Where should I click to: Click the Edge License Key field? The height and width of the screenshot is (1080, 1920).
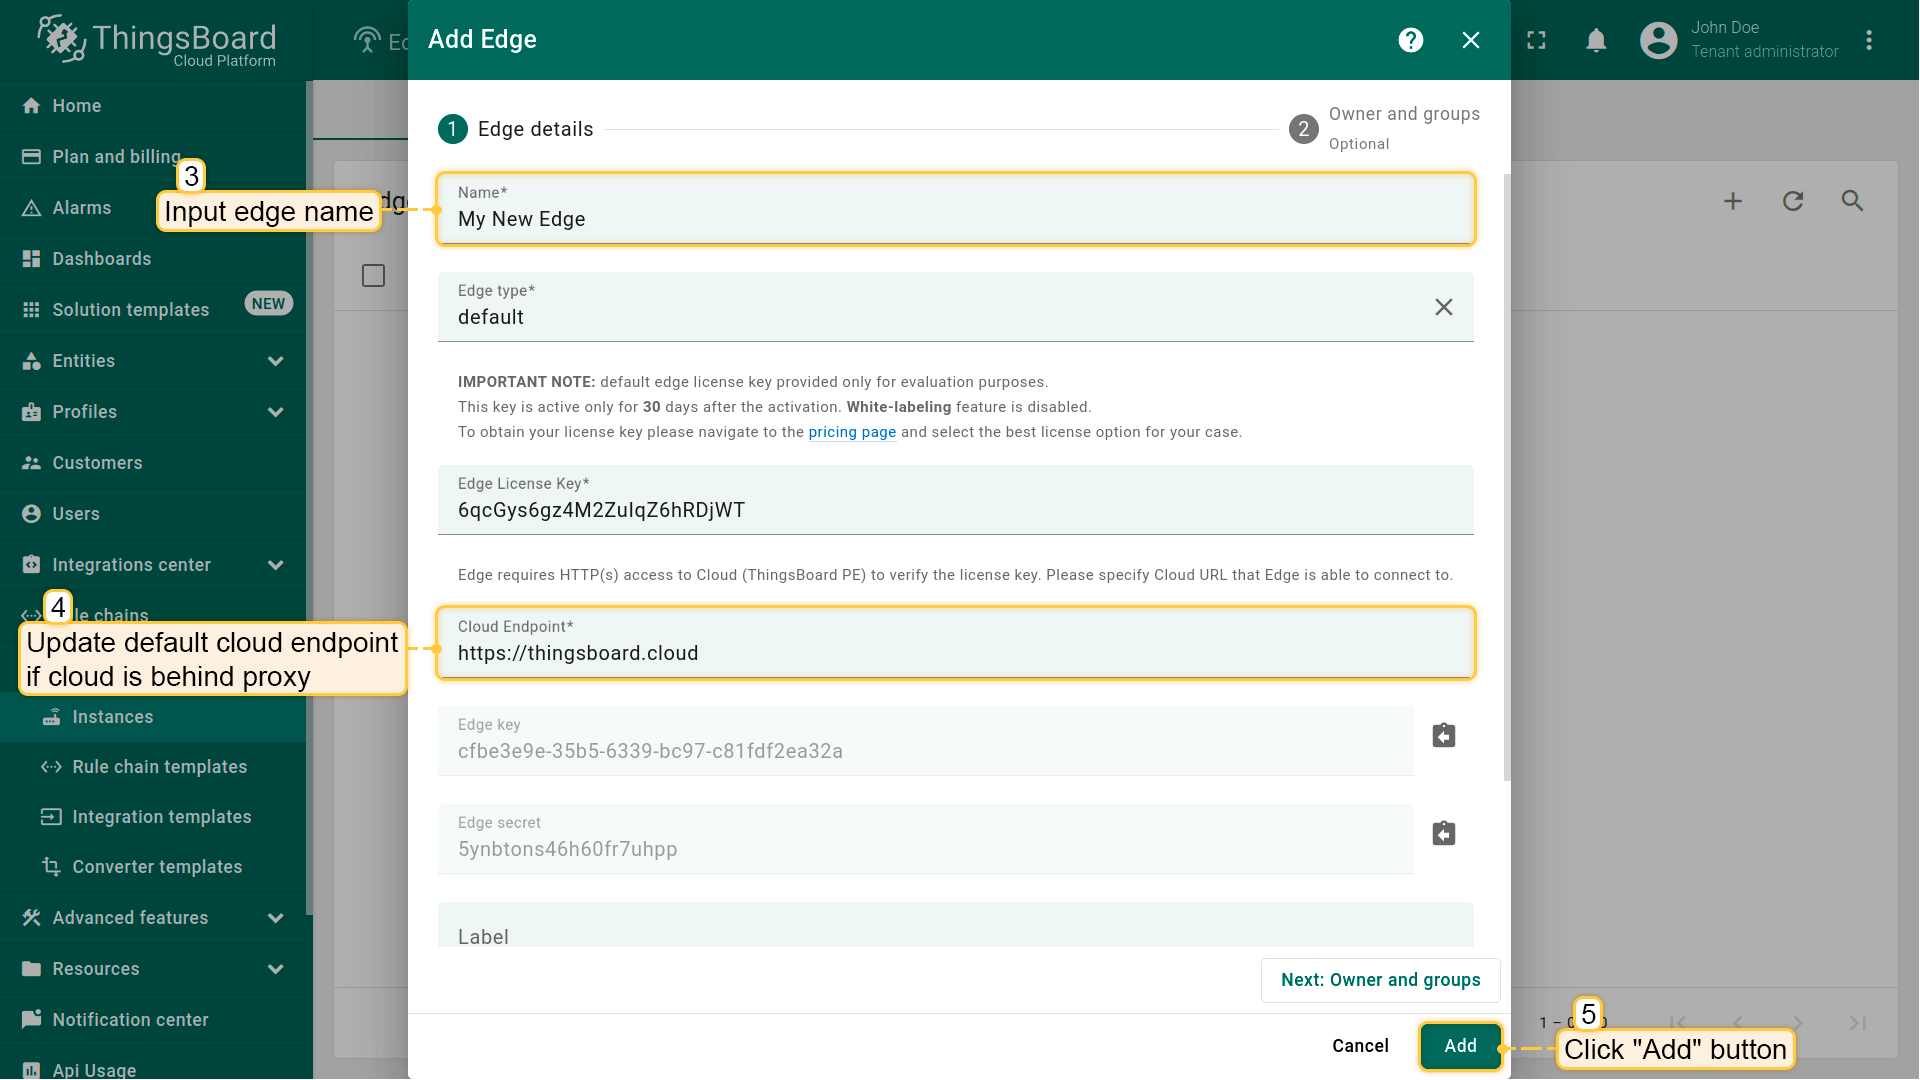(956, 500)
